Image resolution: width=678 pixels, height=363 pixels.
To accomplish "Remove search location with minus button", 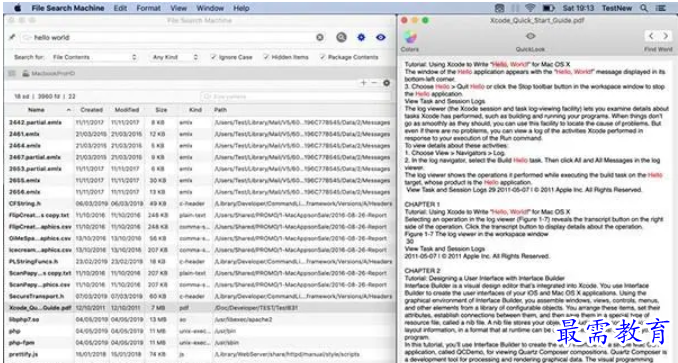I will tap(374, 83).
